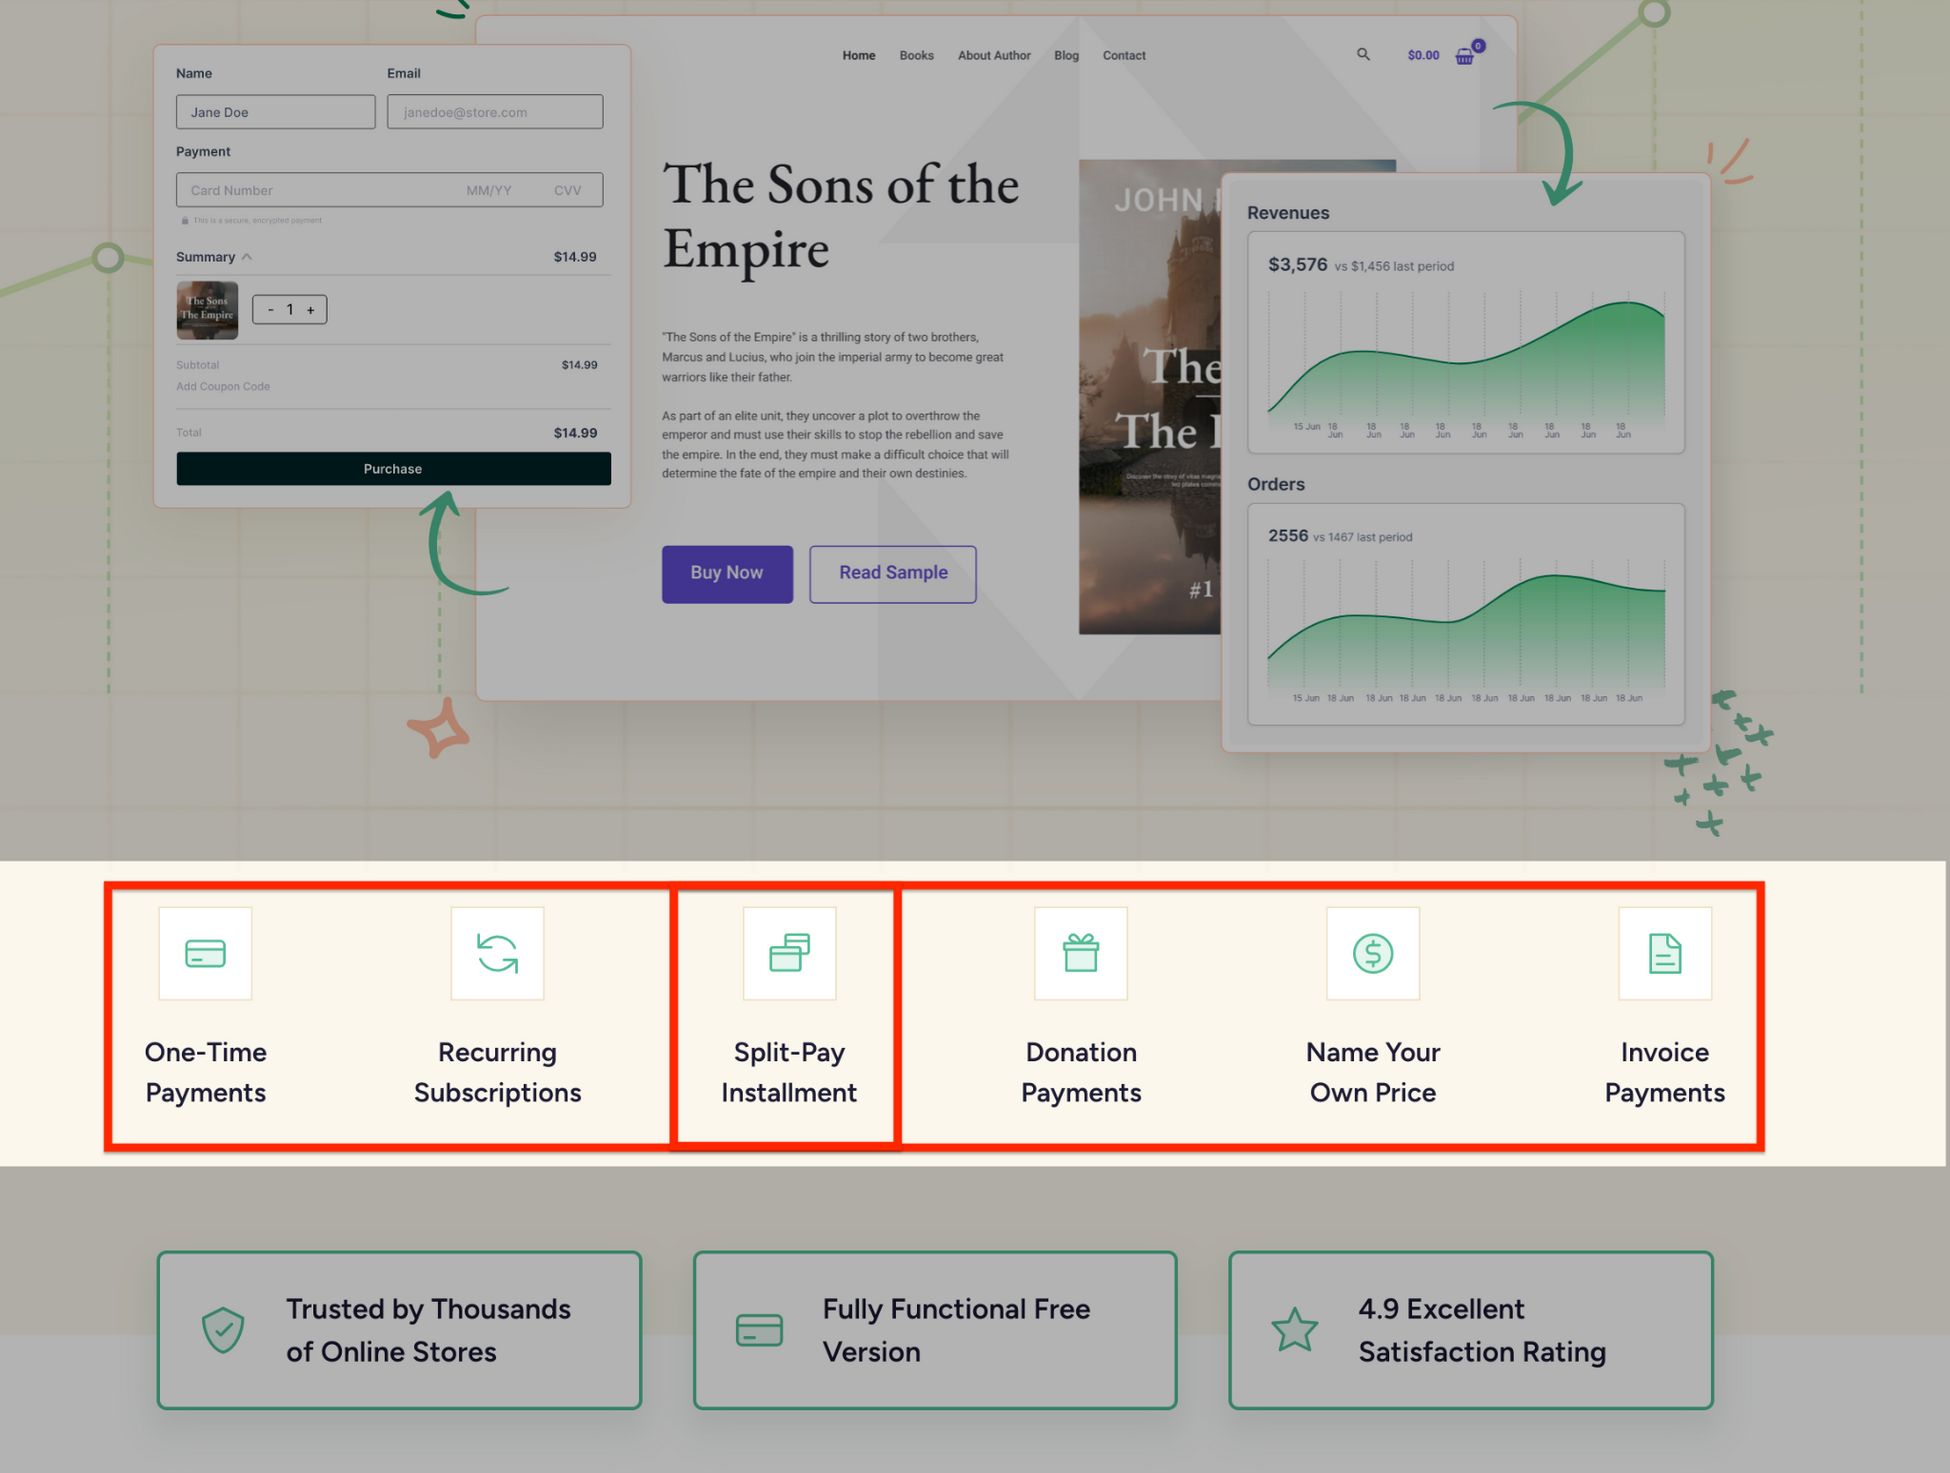Click the search magnifier icon in navbar
Image resolution: width=1950 pixels, height=1473 pixels.
click(1360, 54)
